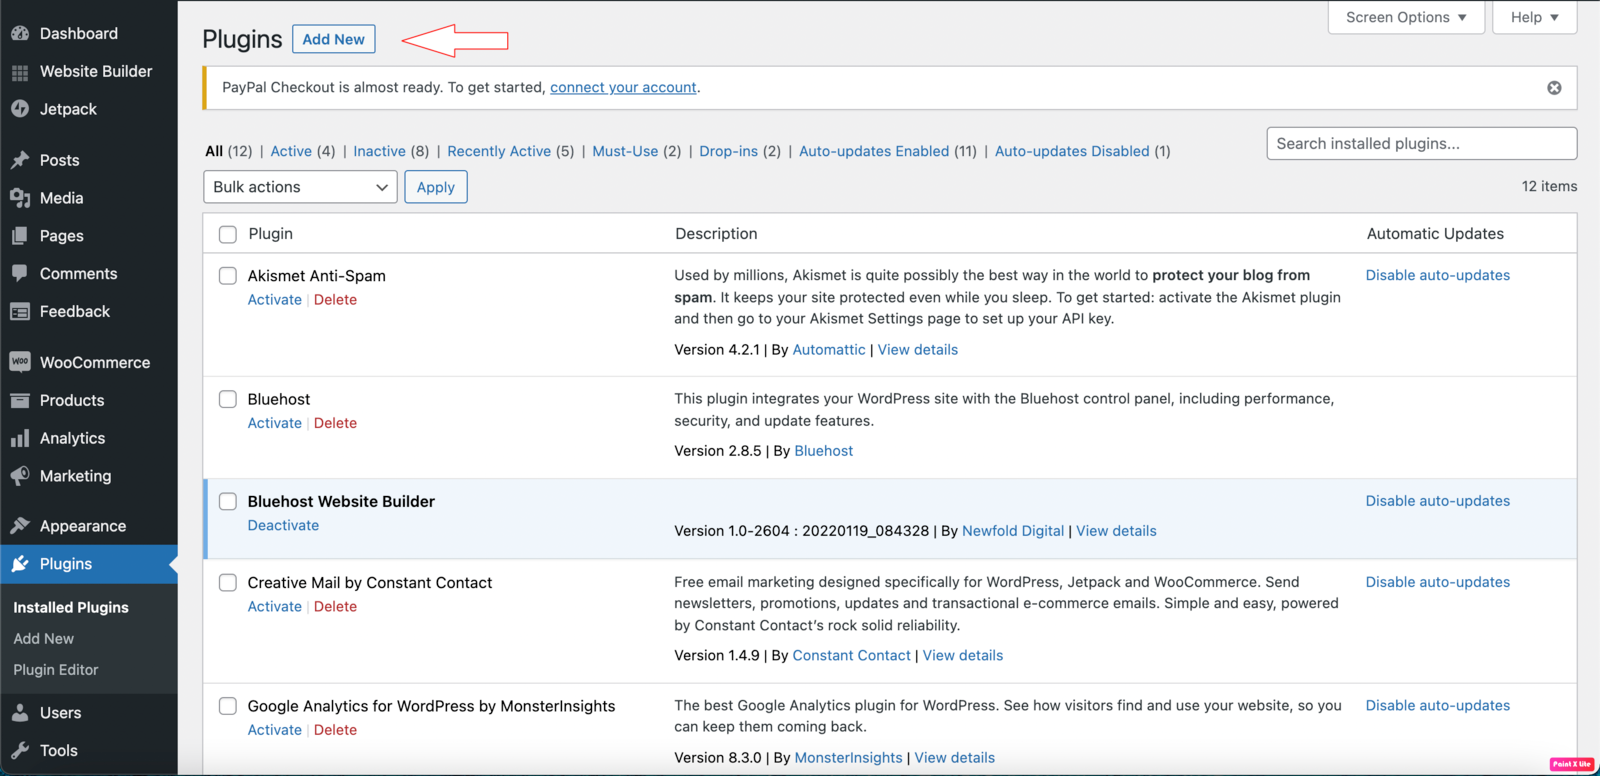Click the Appearance paintbrush icon
This screenshot has width=1600, height=776.
coord(20,526)
